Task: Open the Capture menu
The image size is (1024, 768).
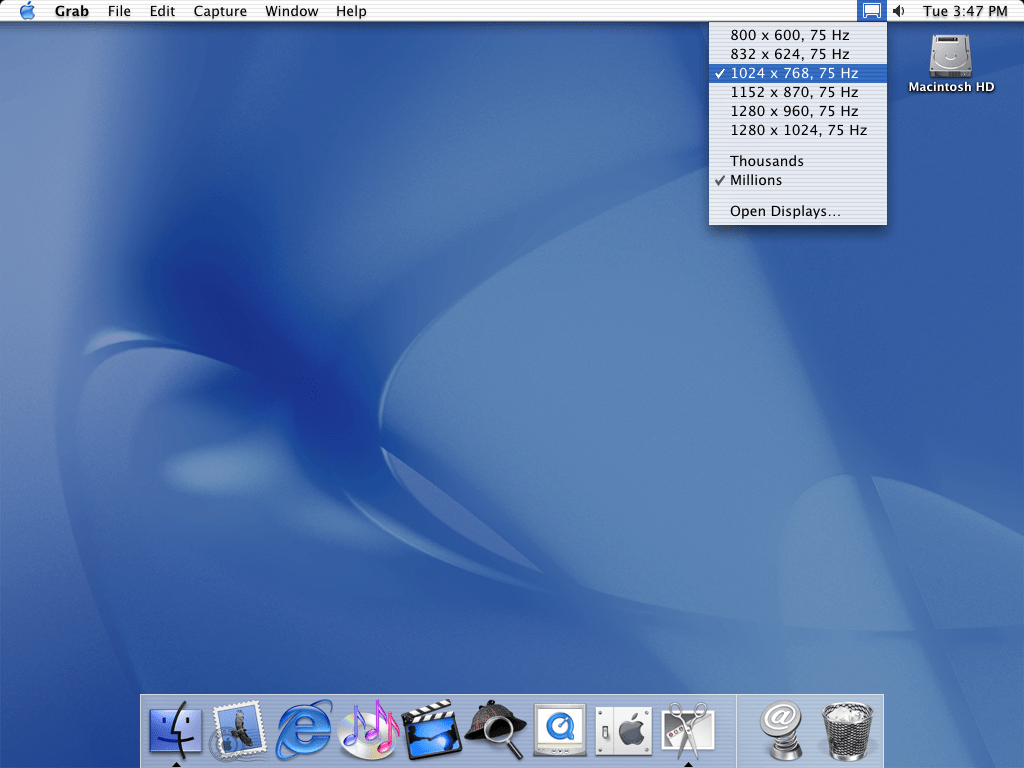Action: pos(220,11)
